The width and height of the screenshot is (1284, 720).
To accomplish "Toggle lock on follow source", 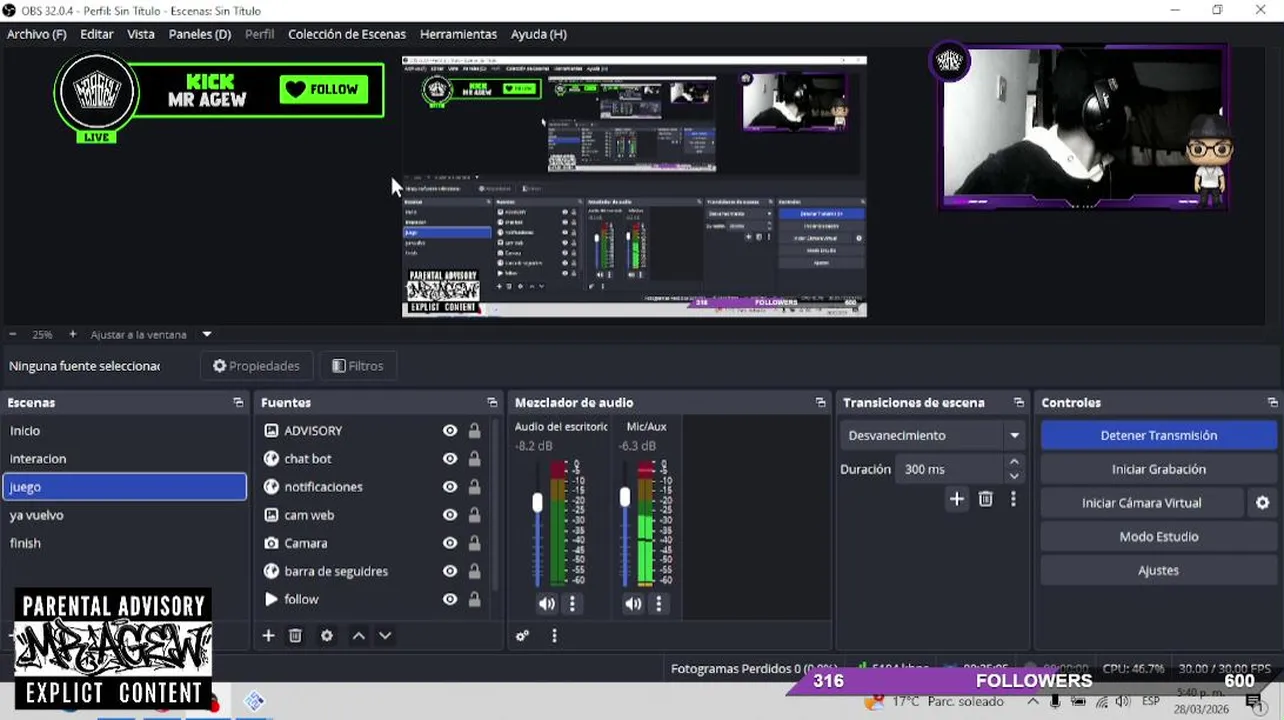I will (x=474, y=599).
